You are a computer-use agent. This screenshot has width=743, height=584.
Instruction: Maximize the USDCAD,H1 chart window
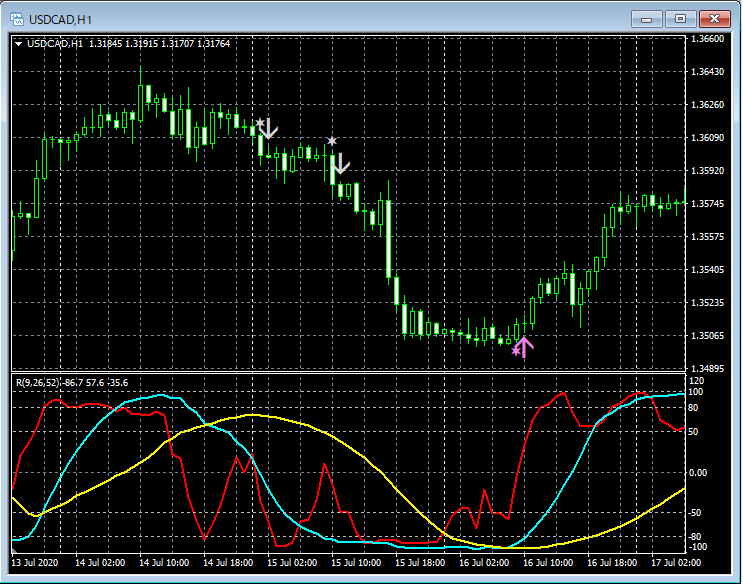pyautogui.click(x=680, y=18)
